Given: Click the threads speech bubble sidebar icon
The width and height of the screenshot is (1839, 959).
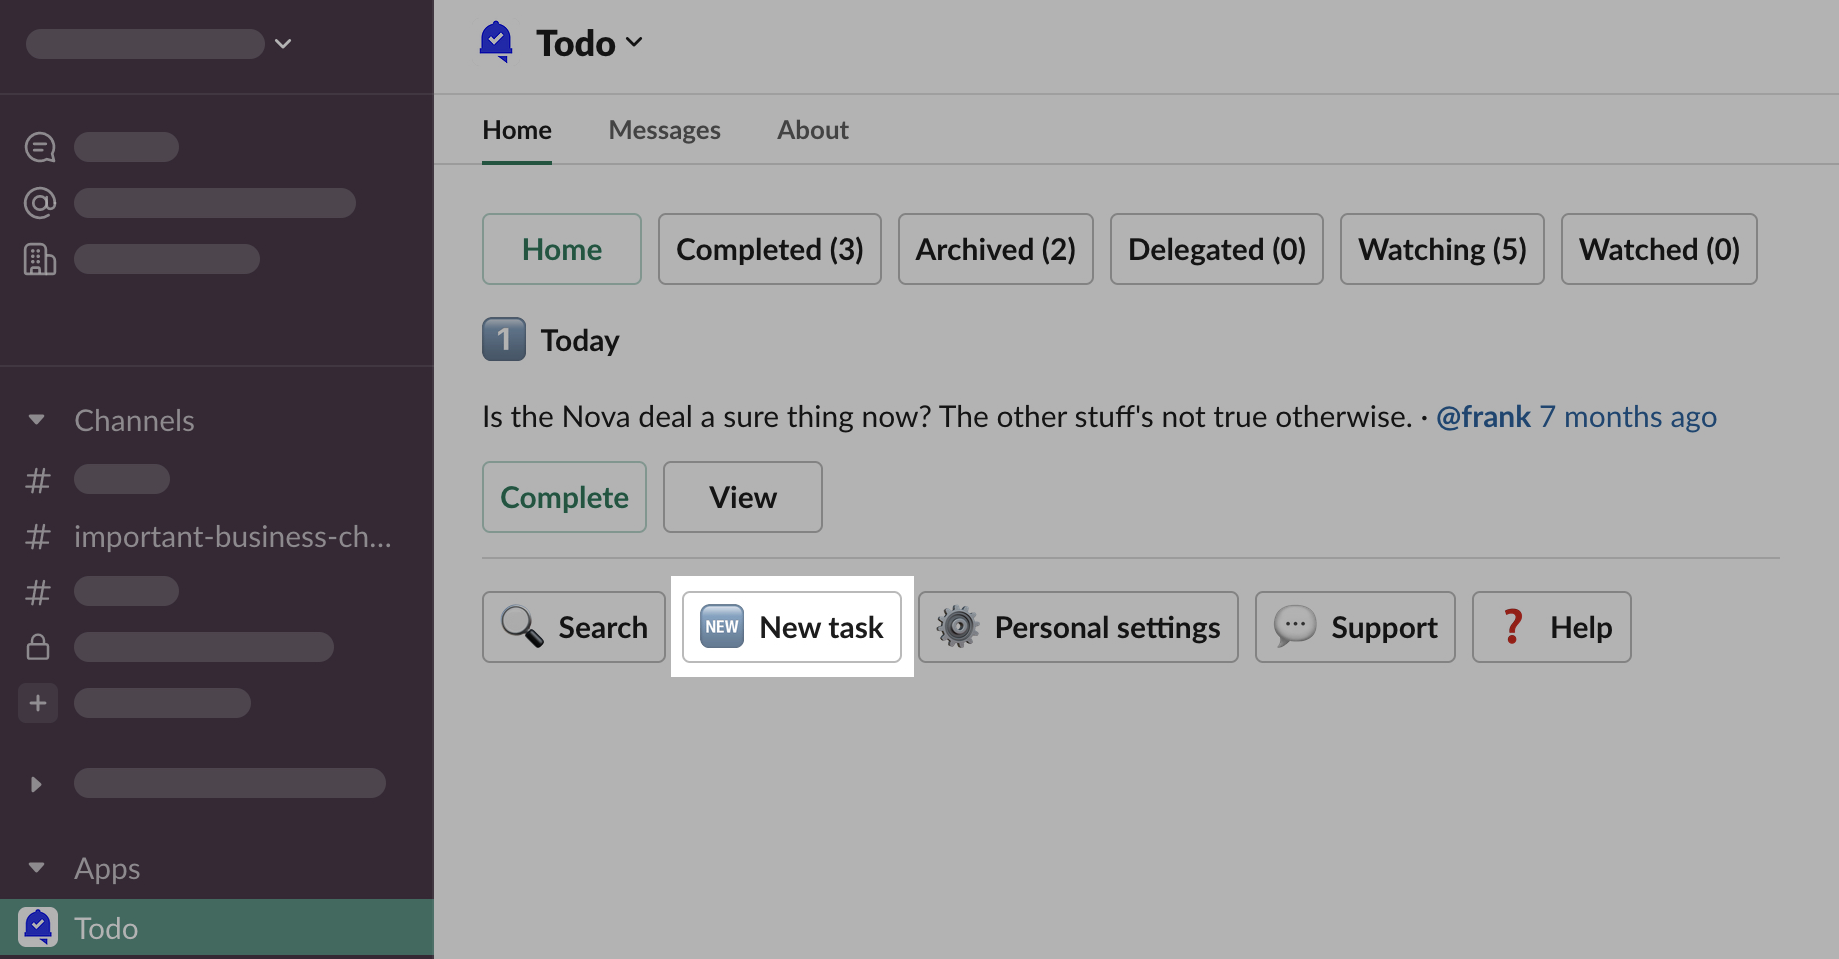Looking at the screenshot, I should pos(40,147).
